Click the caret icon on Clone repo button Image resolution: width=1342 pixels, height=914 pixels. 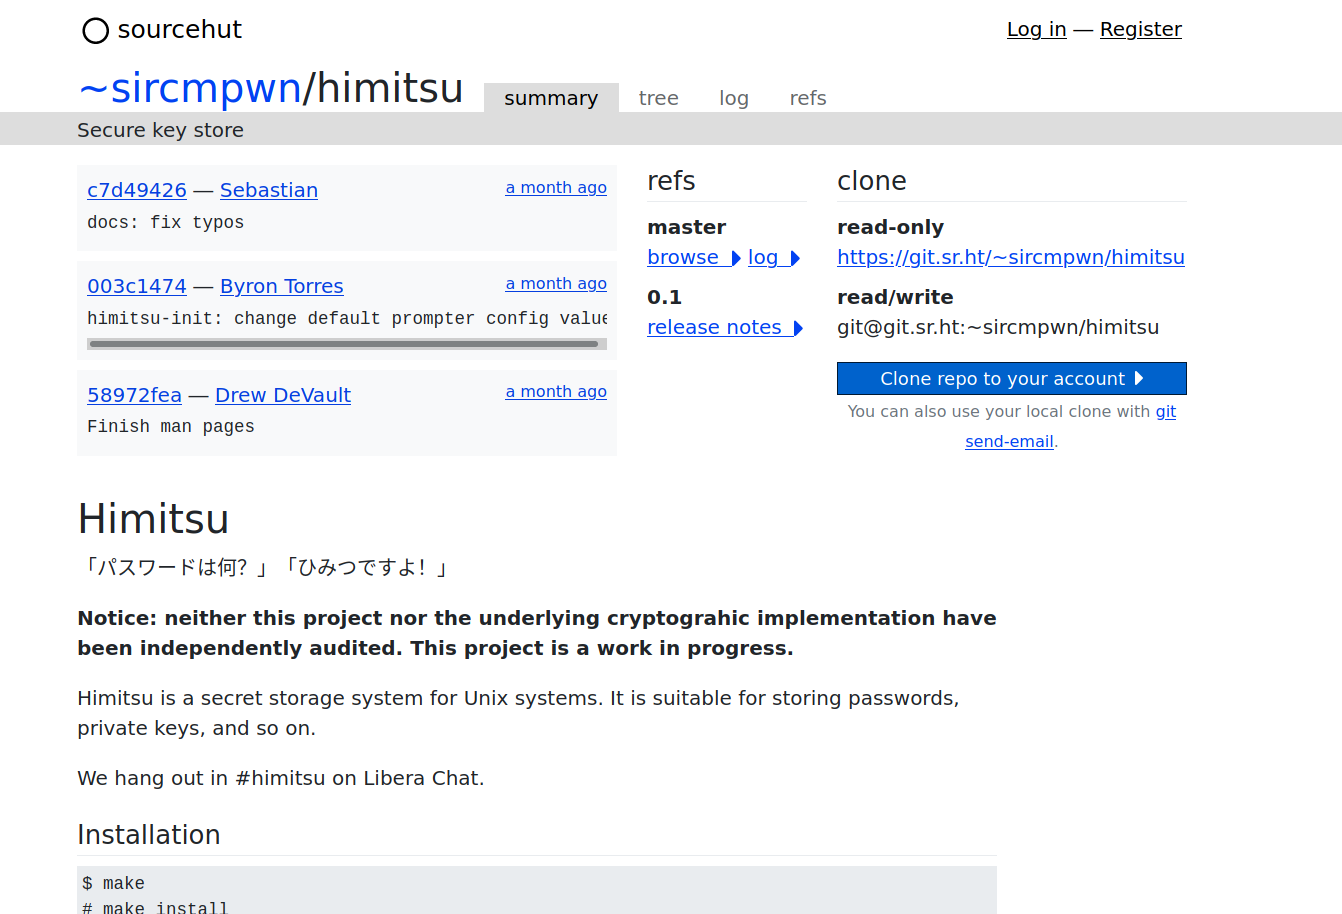coord(1139,378)
